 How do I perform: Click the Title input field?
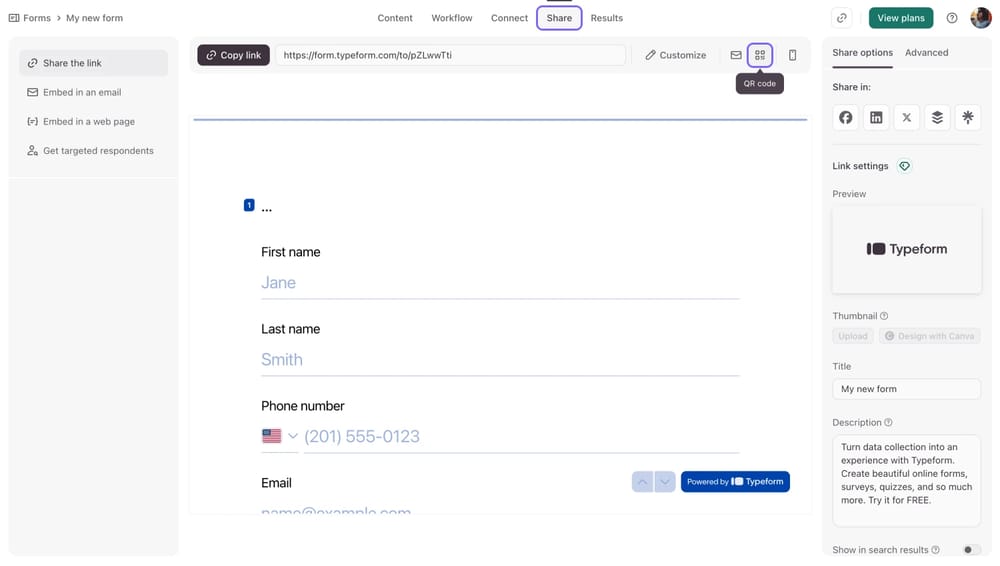tap(906, 389)
